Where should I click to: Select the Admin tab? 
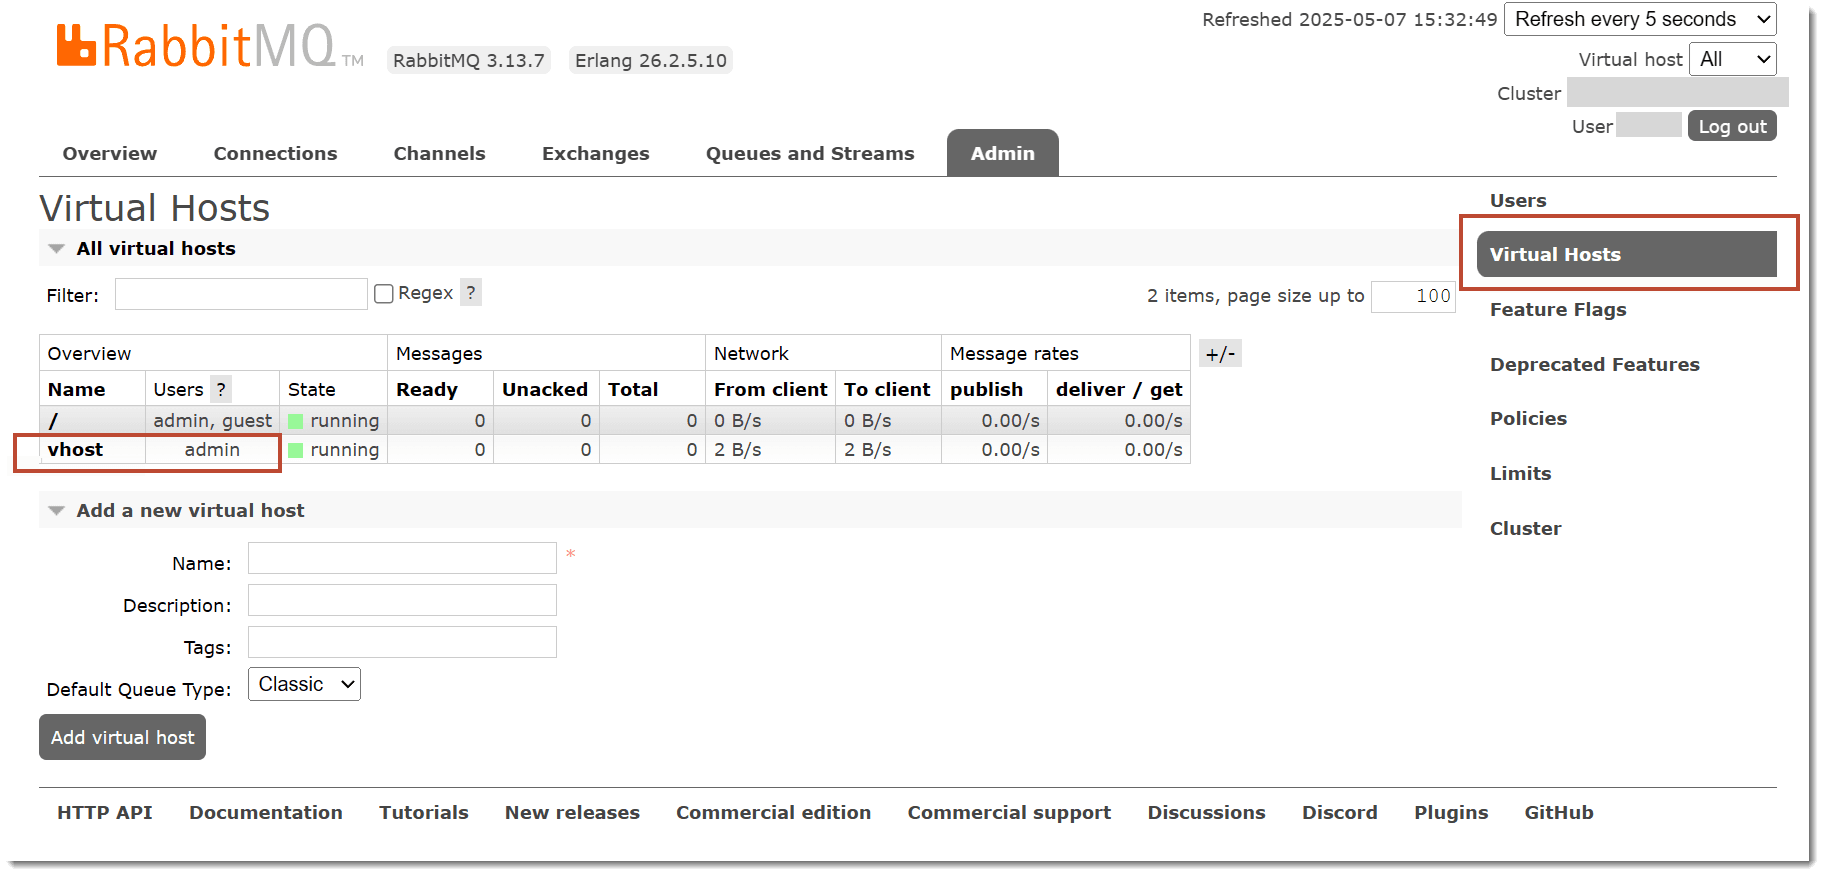coord(1003,153)
